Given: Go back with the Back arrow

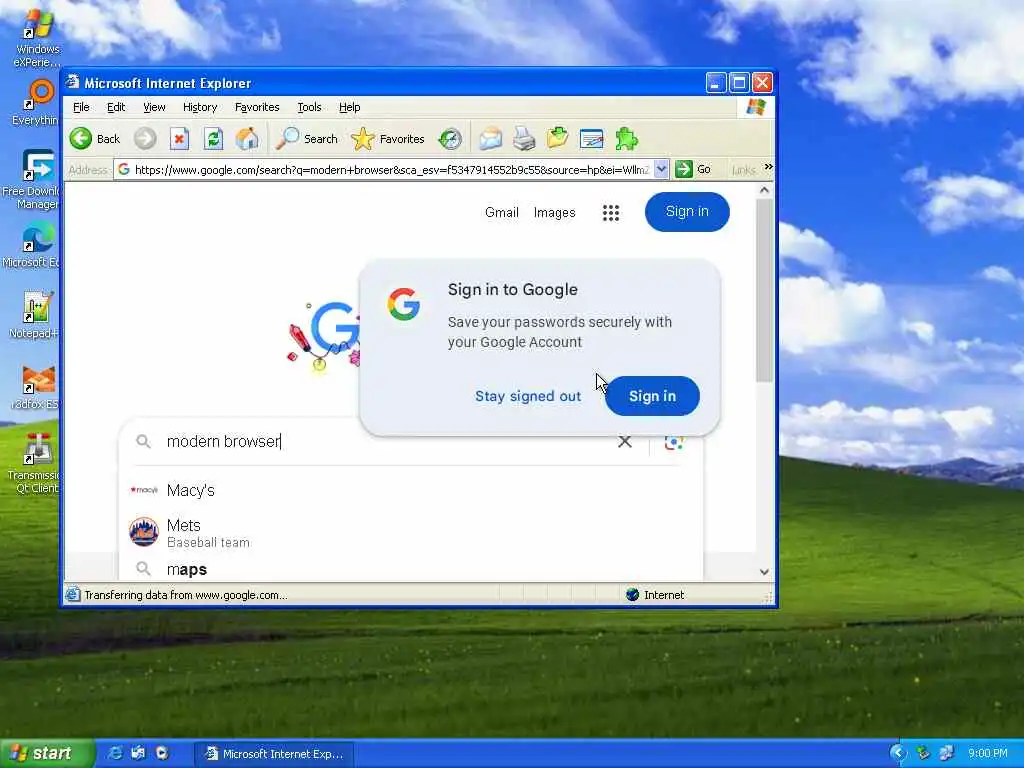Looking at the screenshot, I should (x=95, y=138).
